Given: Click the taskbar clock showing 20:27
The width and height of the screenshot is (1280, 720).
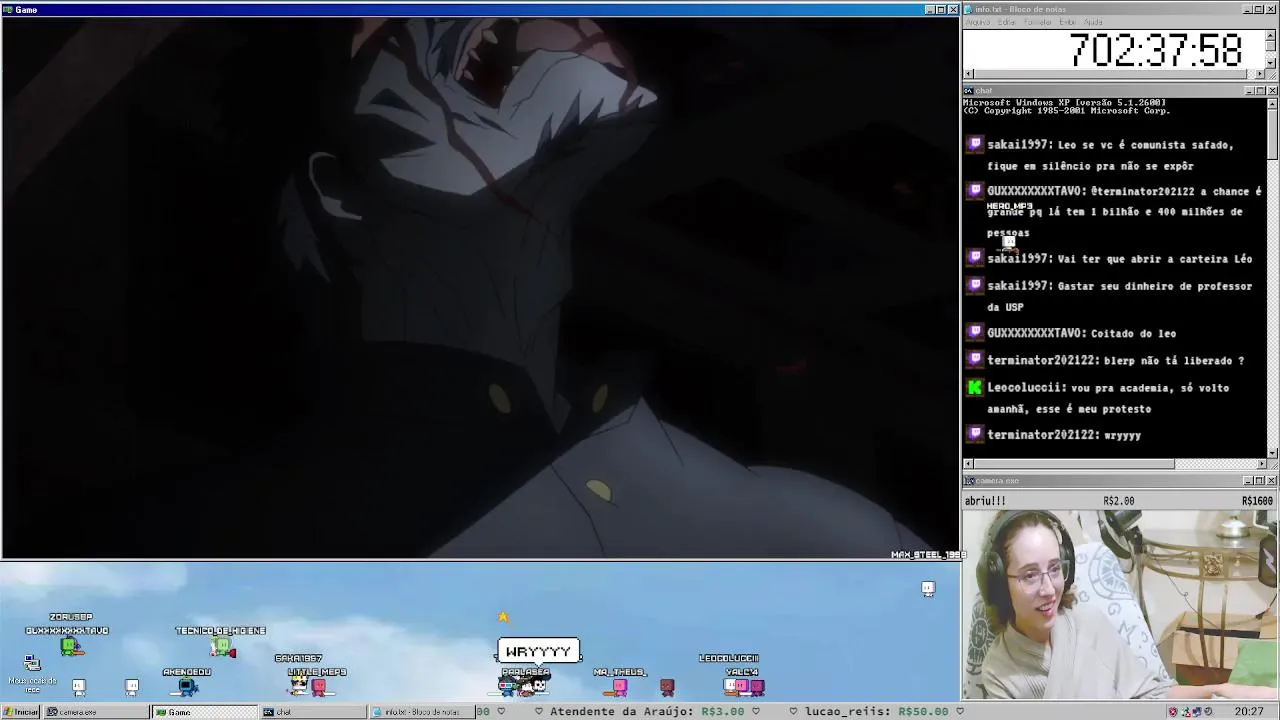Looking at the screenshot, I should click(x=1248, y=712).
